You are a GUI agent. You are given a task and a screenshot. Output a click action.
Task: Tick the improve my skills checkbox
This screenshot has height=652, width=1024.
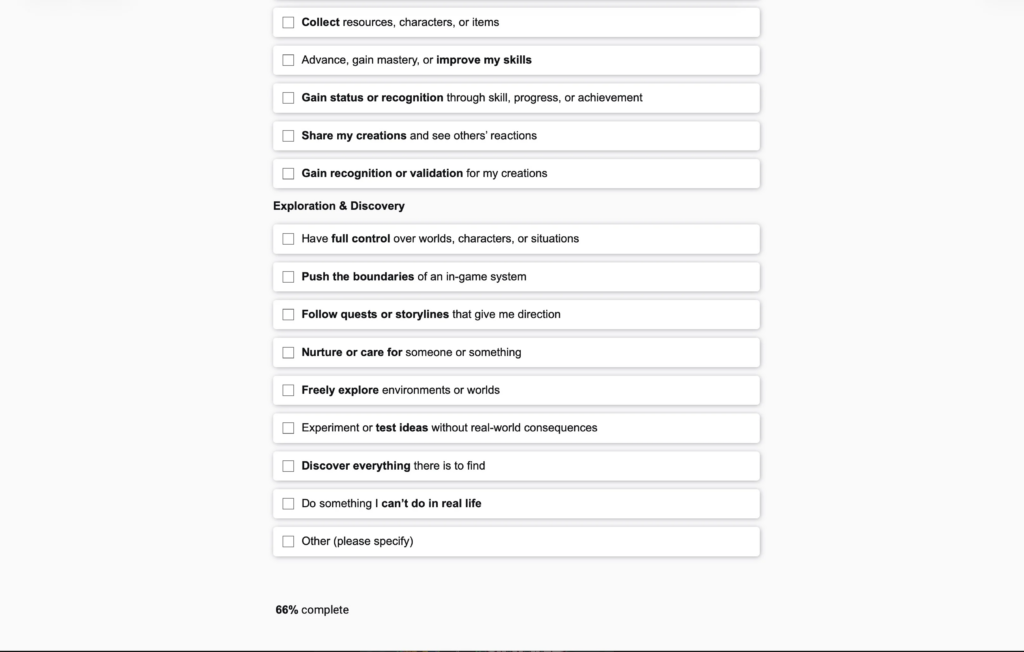(x=288, y=60)
